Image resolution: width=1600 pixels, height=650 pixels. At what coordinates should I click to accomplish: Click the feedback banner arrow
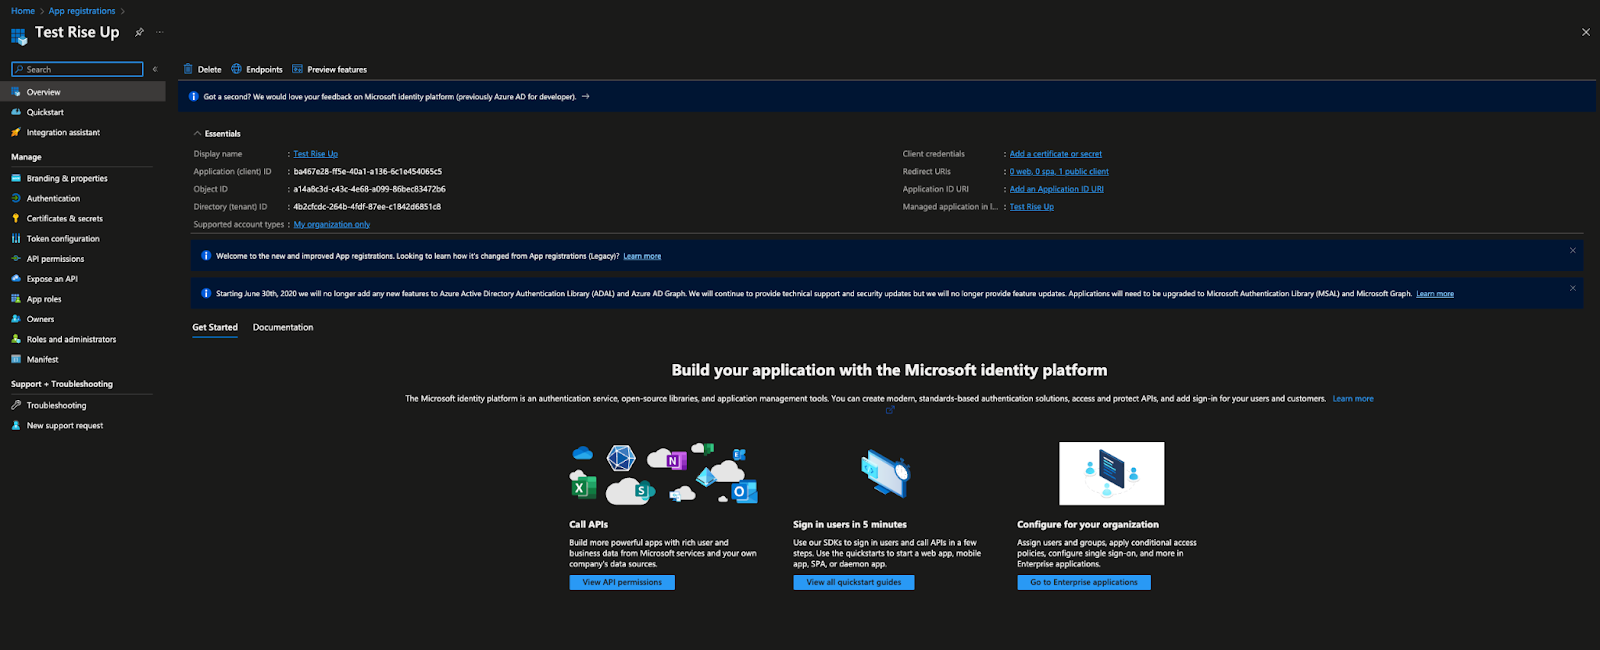pos(586,97)
